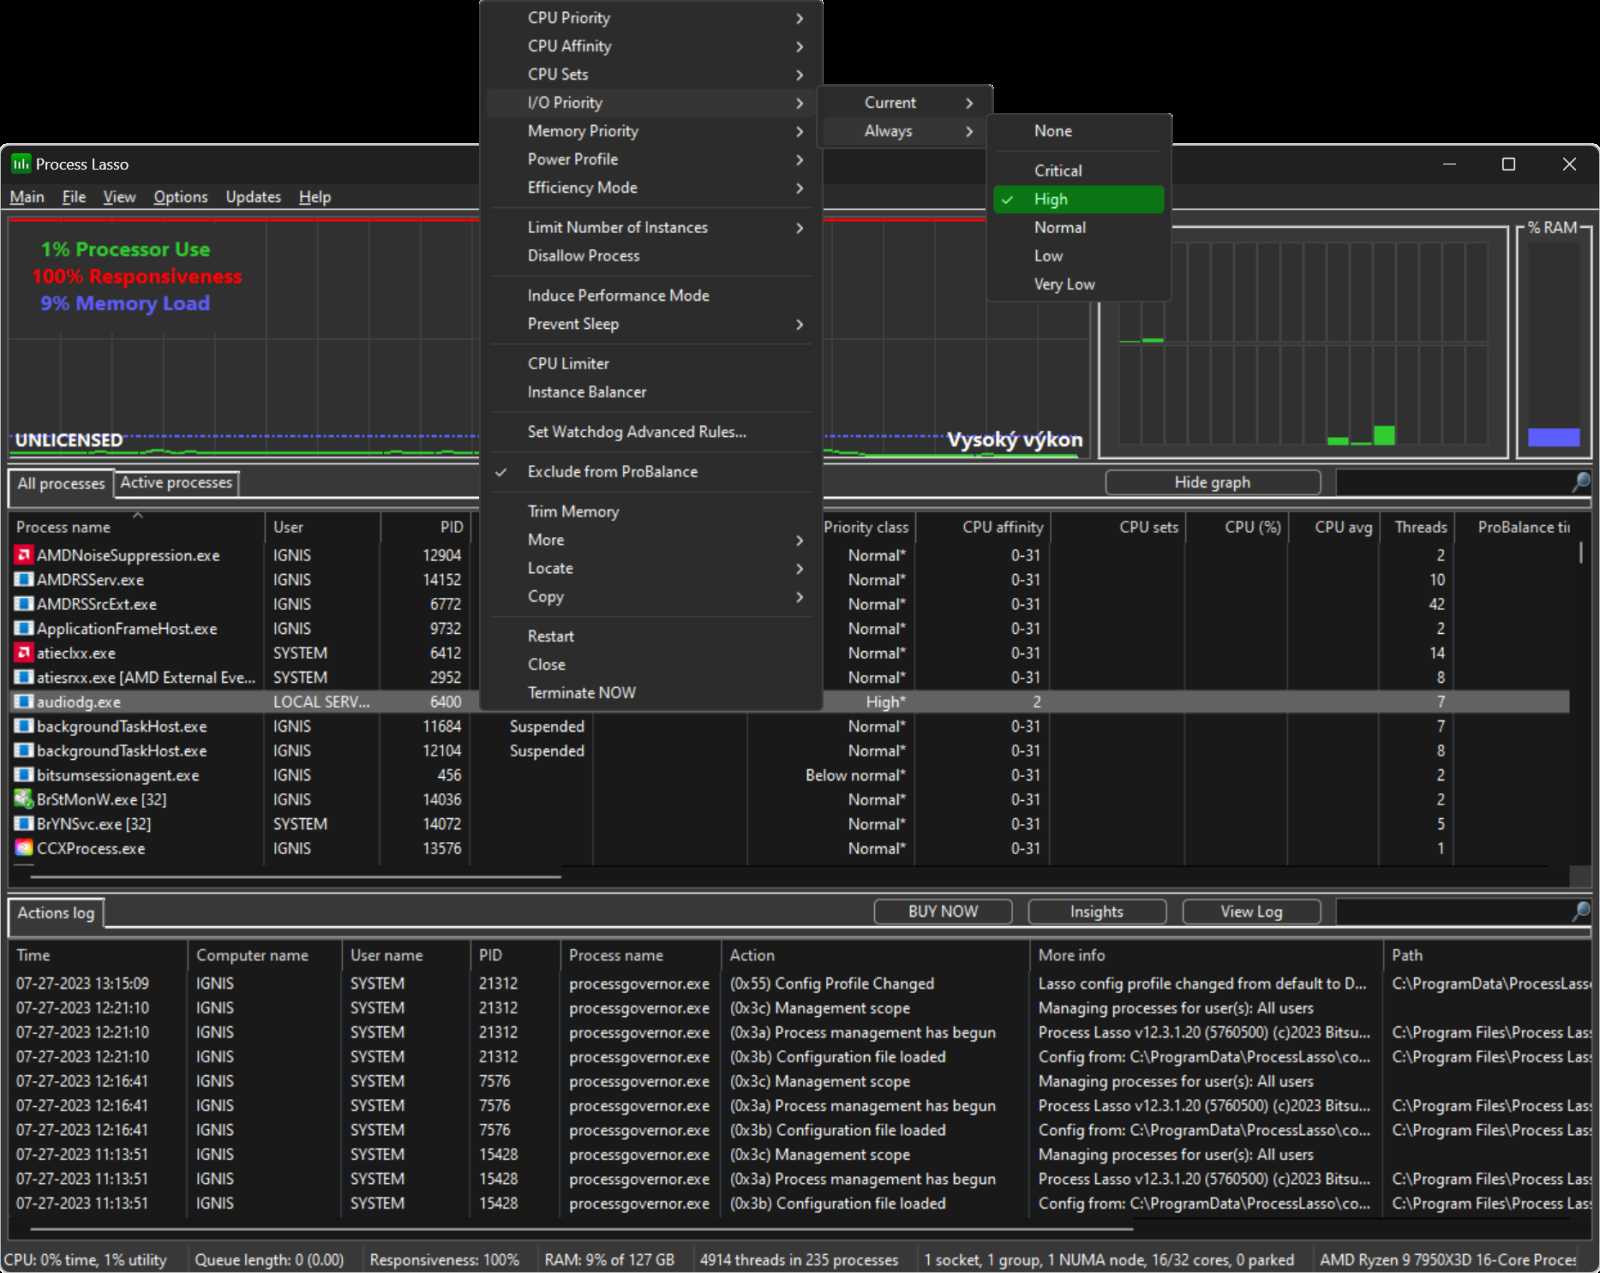
Task: Open the Current I/O priority submenu
Action: pyautogui.click(x=905, y=103)
